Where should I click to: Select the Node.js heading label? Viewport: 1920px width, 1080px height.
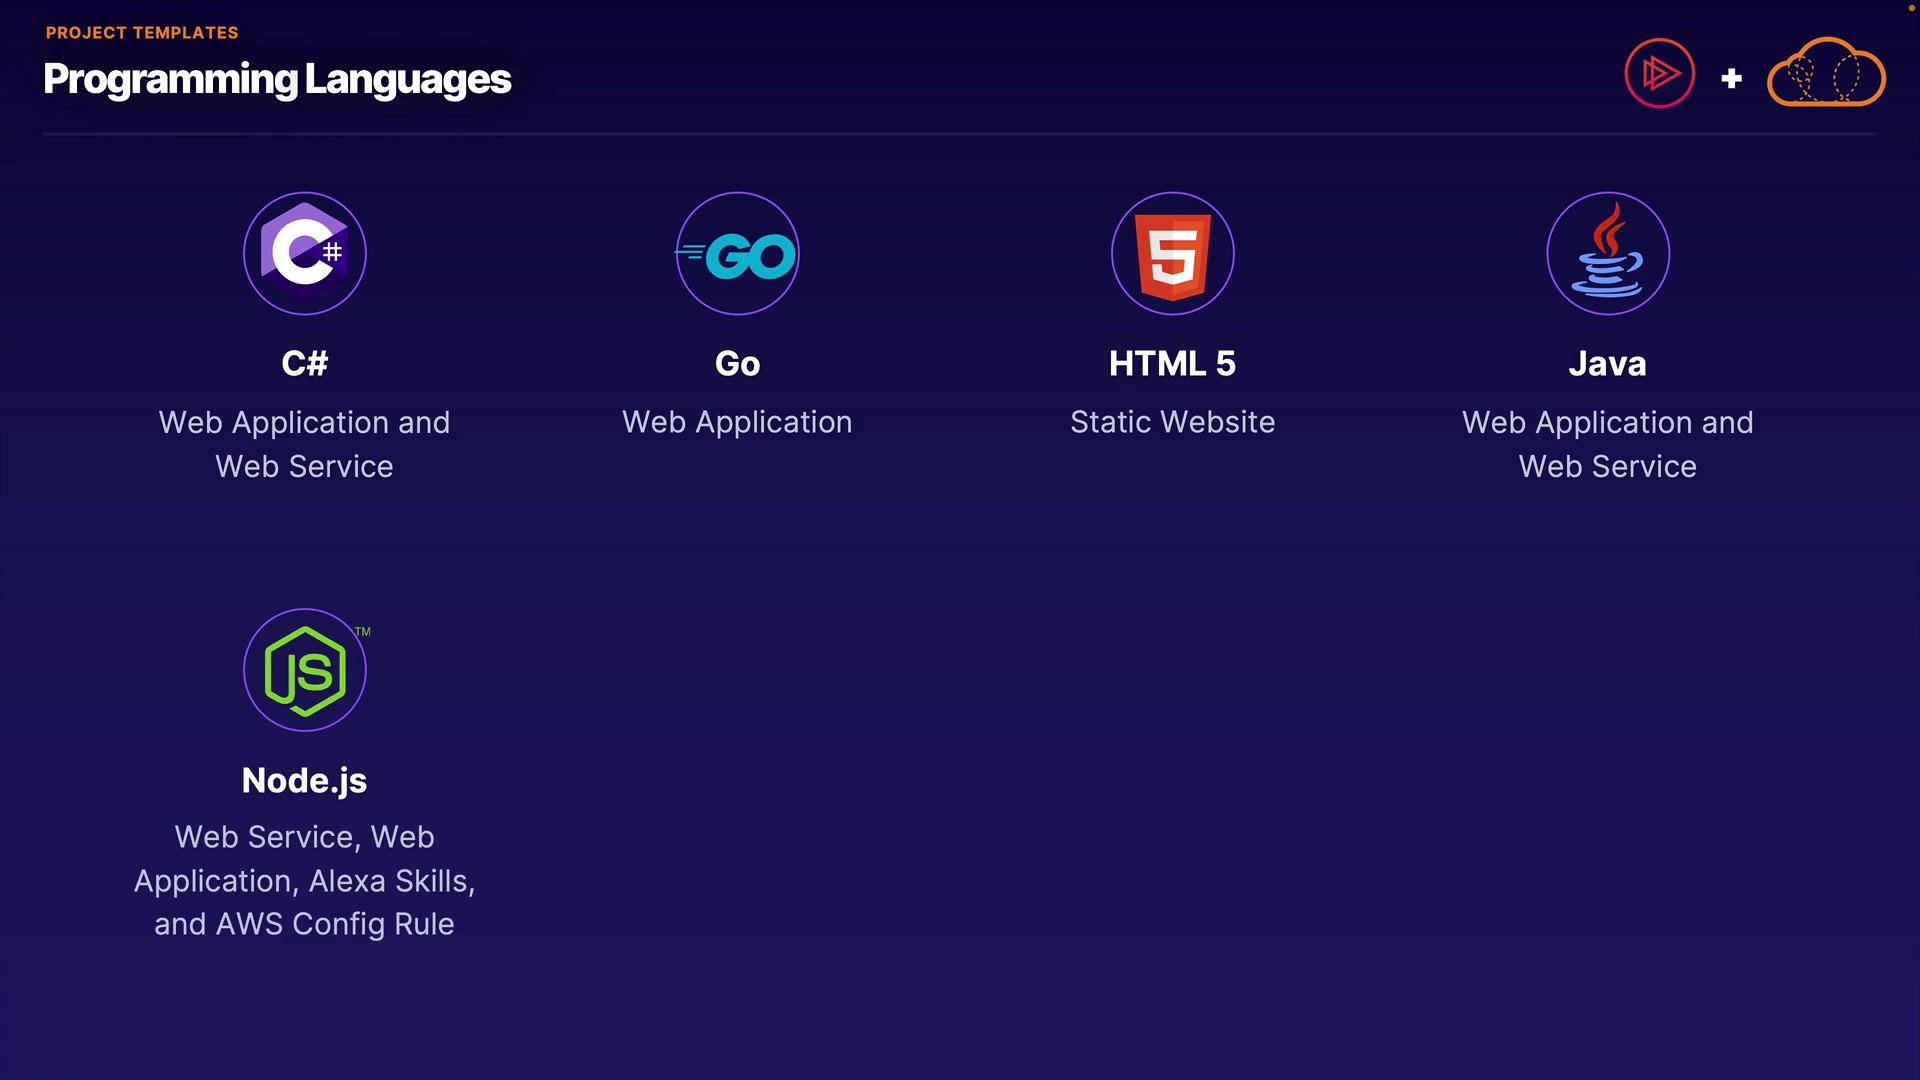point(304,780)
